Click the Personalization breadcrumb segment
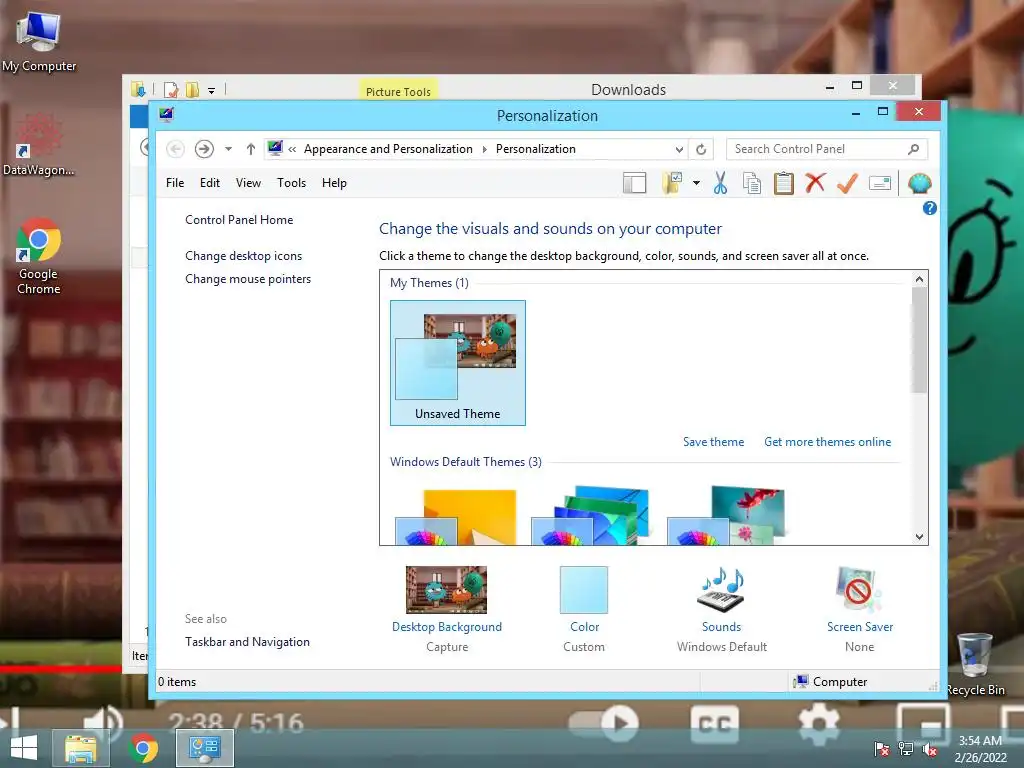The height and width of the screenshot is (768, 1024). [536, 150]
